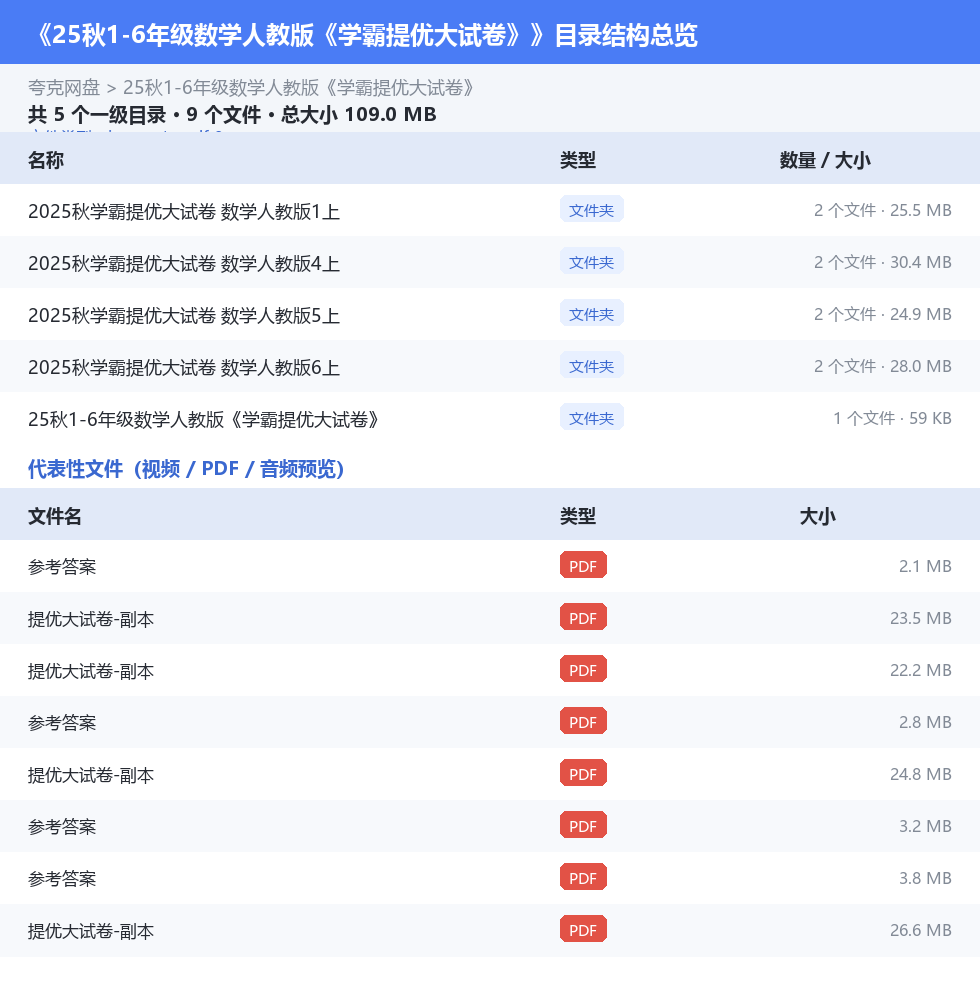980x988 pixels.
Task: Click PDF badge in the 23.5 MB row
Action: (584, 618)
